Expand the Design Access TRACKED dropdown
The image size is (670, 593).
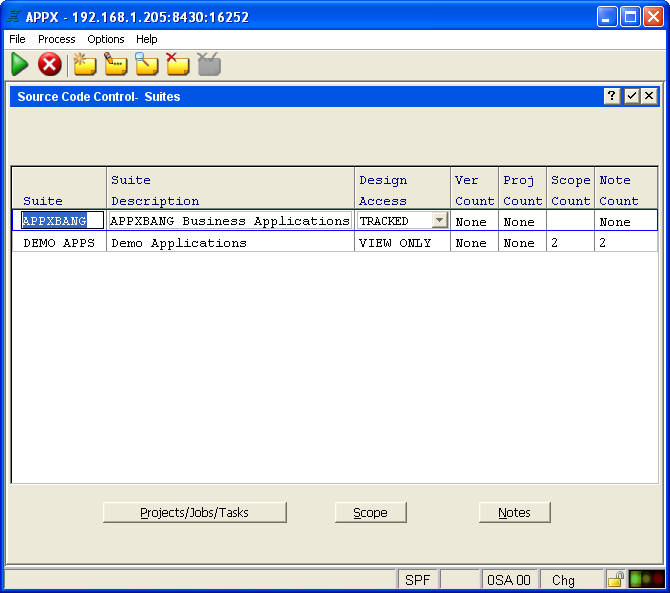pyautogui.click(x=439, y=221)
